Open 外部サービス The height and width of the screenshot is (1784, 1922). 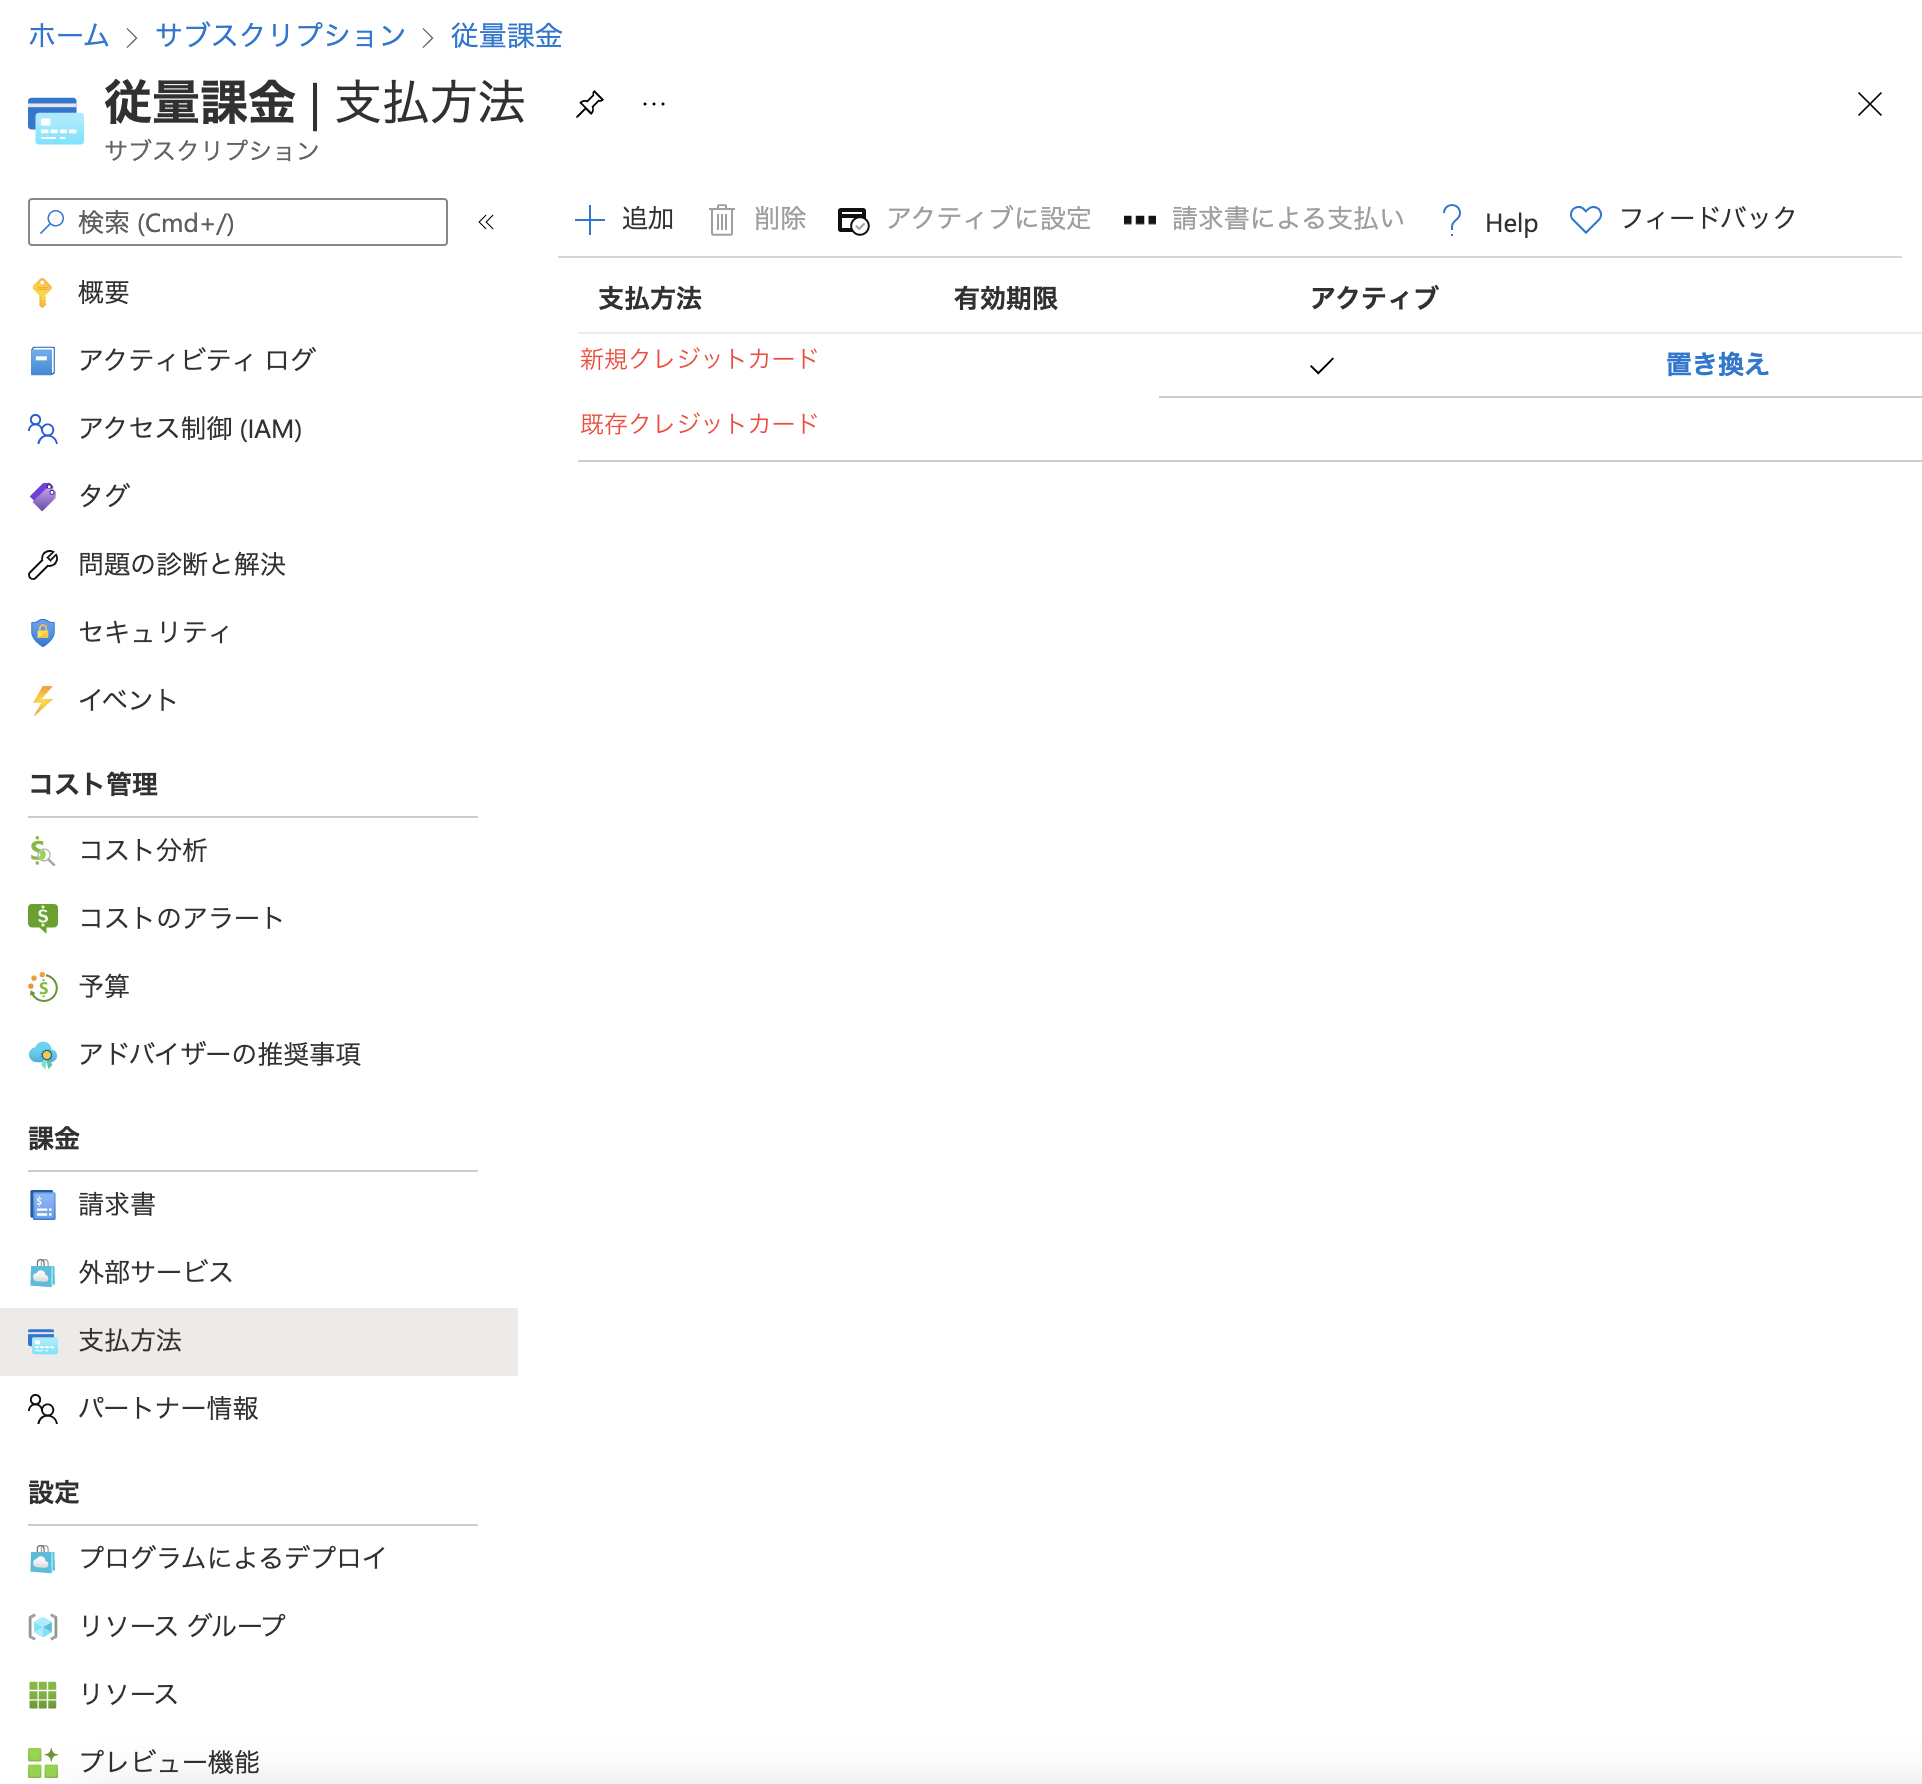click(154, 1272)
